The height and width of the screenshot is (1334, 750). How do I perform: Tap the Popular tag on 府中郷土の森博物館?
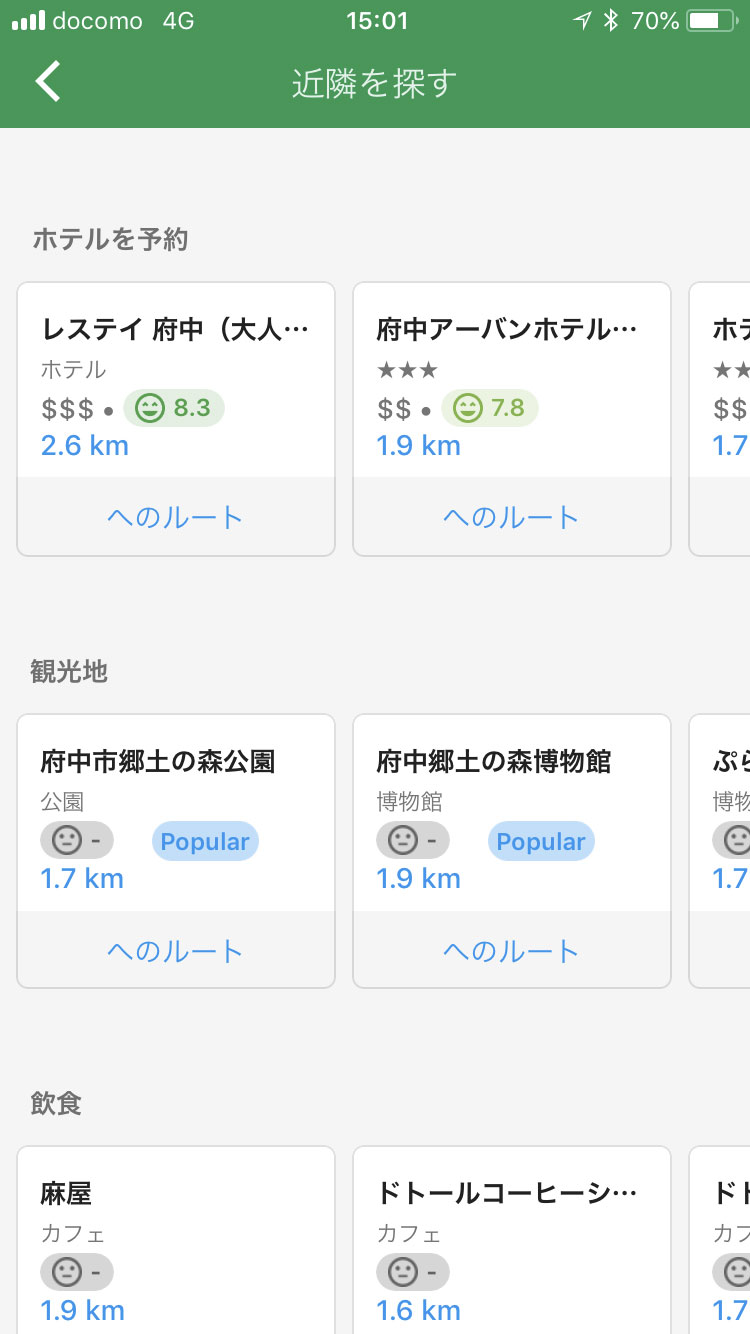[541, 842]
